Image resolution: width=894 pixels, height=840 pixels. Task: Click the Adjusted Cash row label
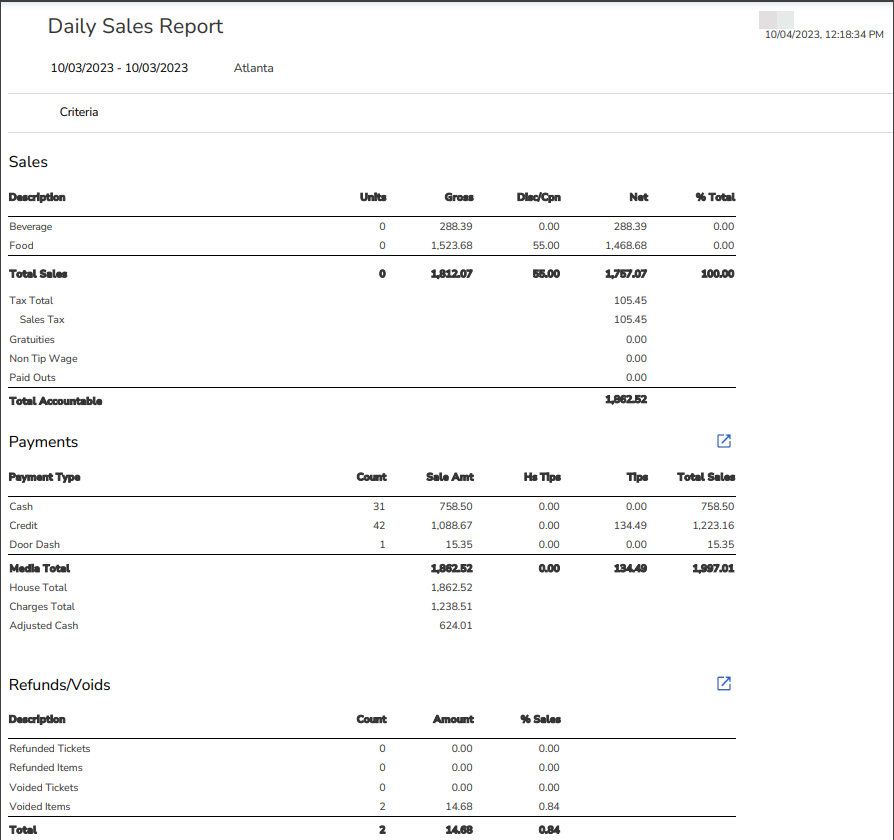coord(43,626)
